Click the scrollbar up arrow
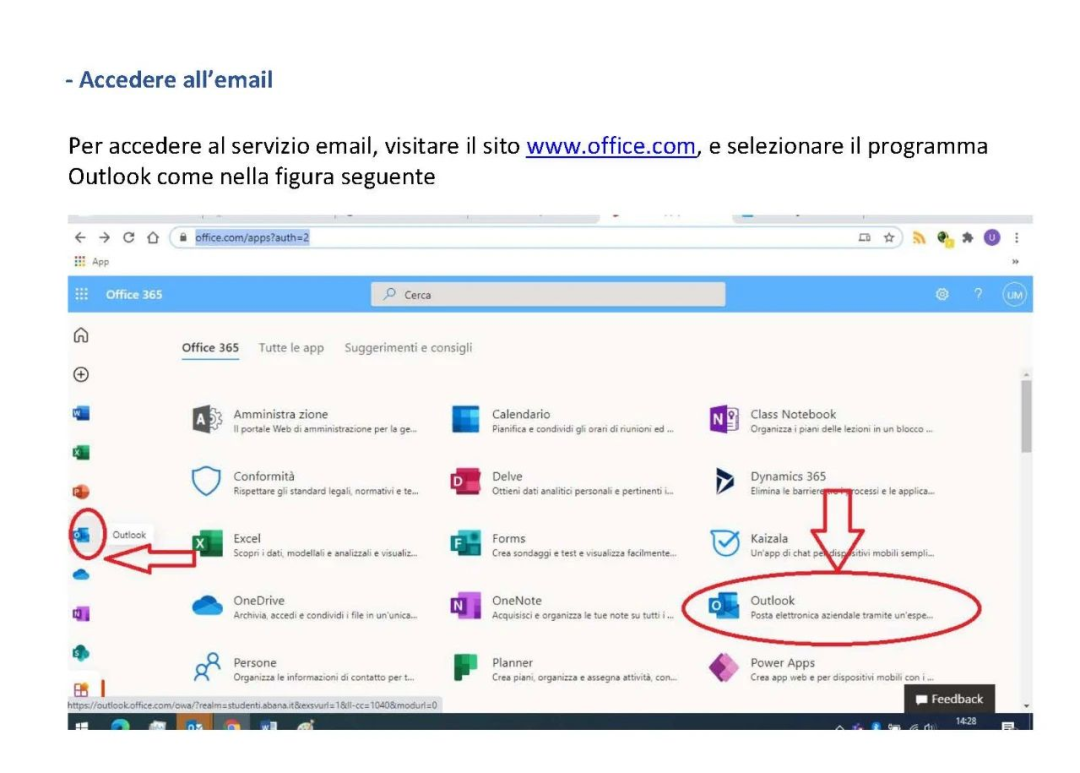 coord(1026,375)
